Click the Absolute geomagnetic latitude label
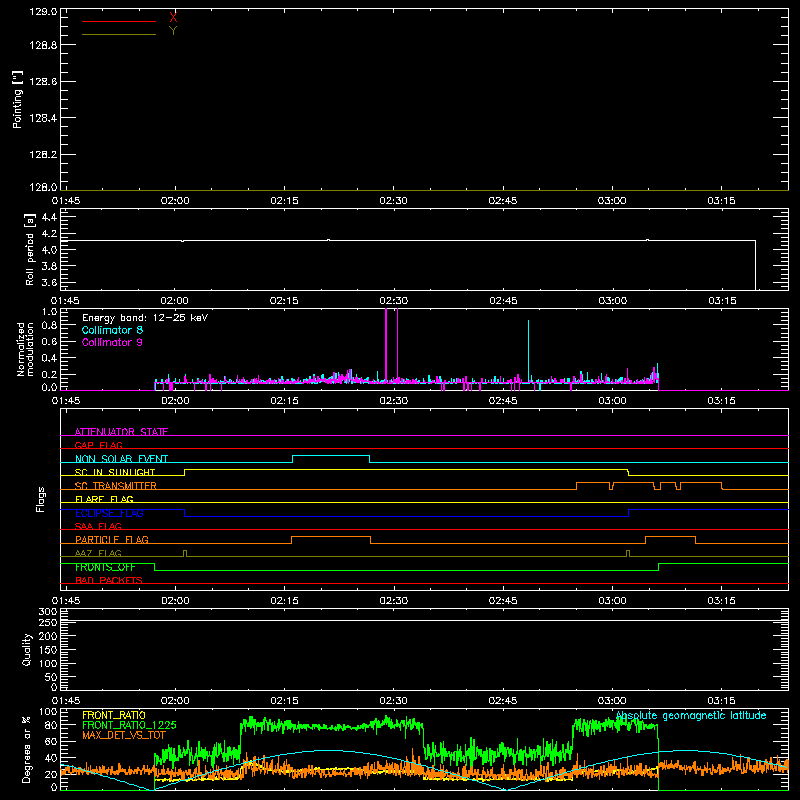The image size is (800, 800). click(x=691, y=715)
